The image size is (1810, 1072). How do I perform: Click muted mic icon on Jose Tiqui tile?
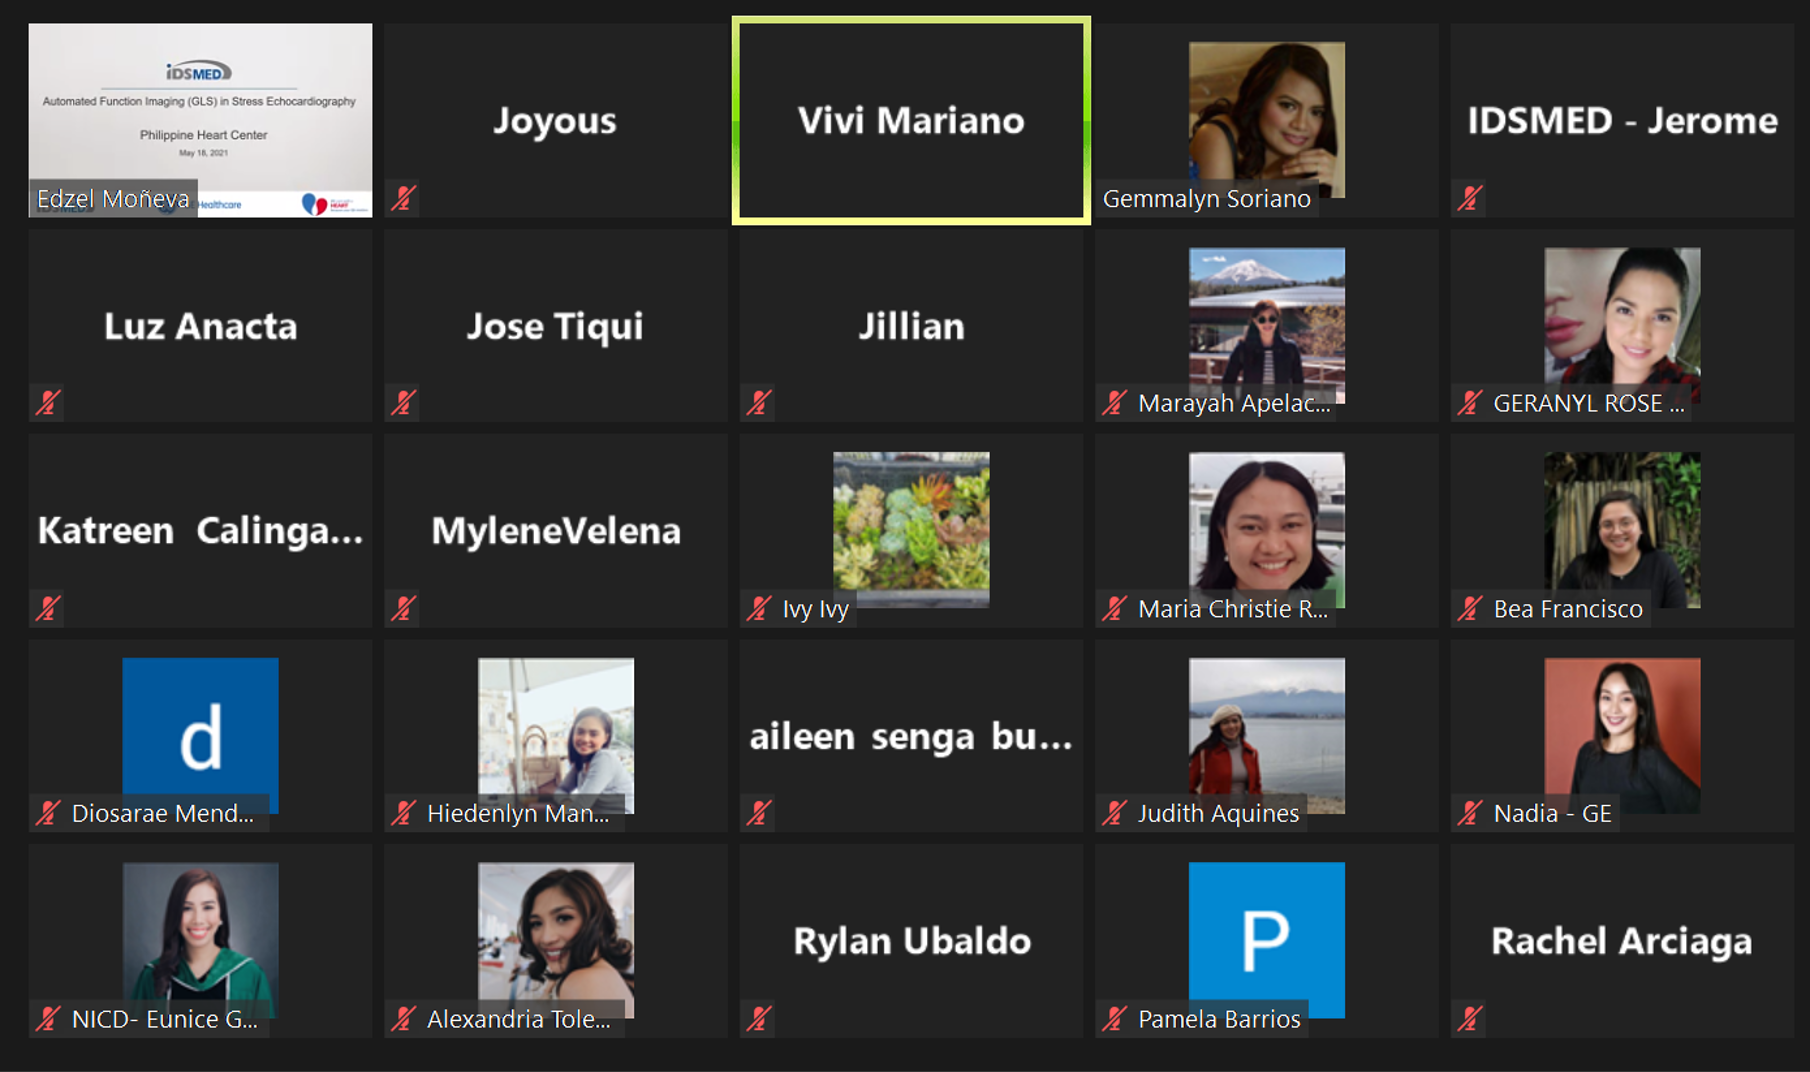click(x=404, y=403)
